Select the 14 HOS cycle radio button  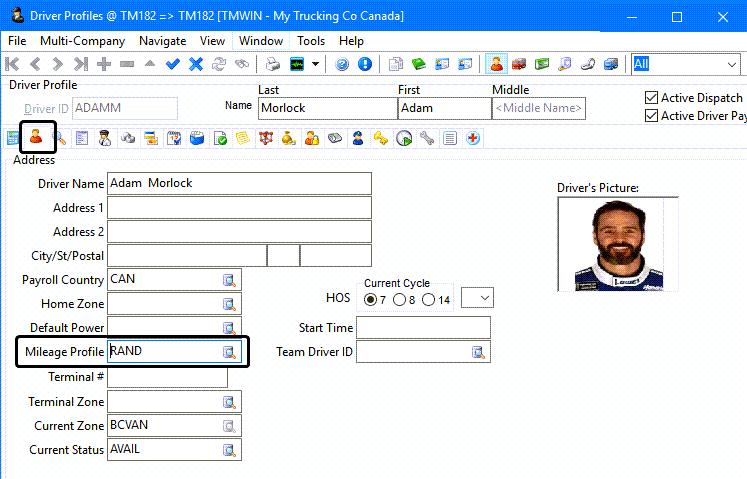click(x=428, y=299)
